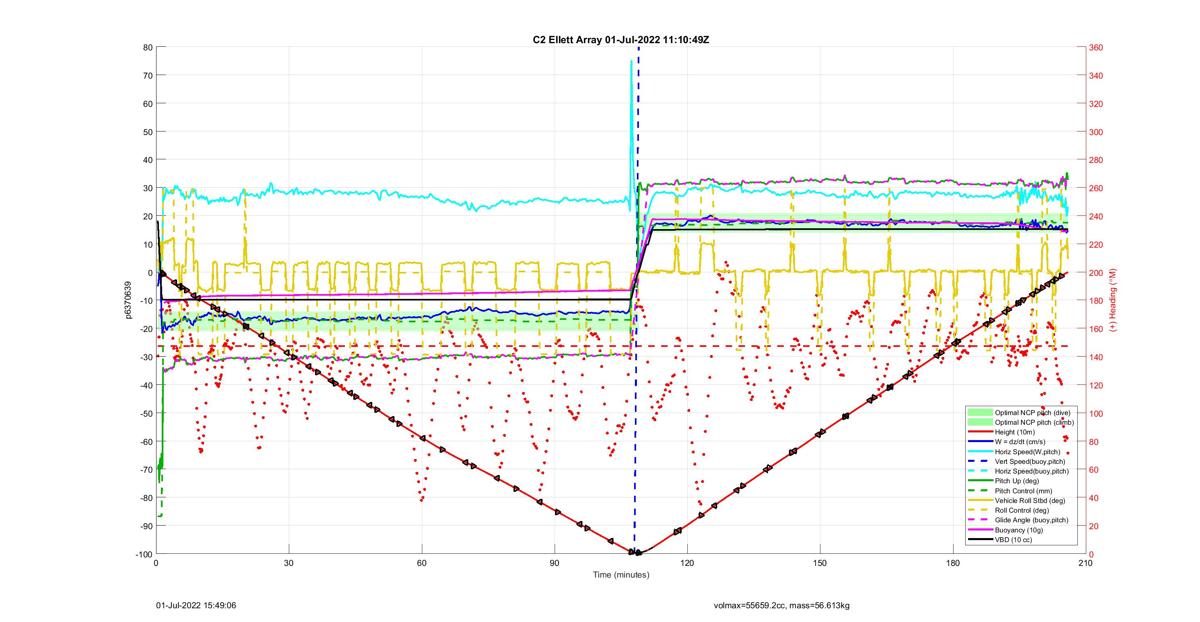Select the "320" tick on the heading axis
The image size is (1200, 622).
tap(1098, 103)
